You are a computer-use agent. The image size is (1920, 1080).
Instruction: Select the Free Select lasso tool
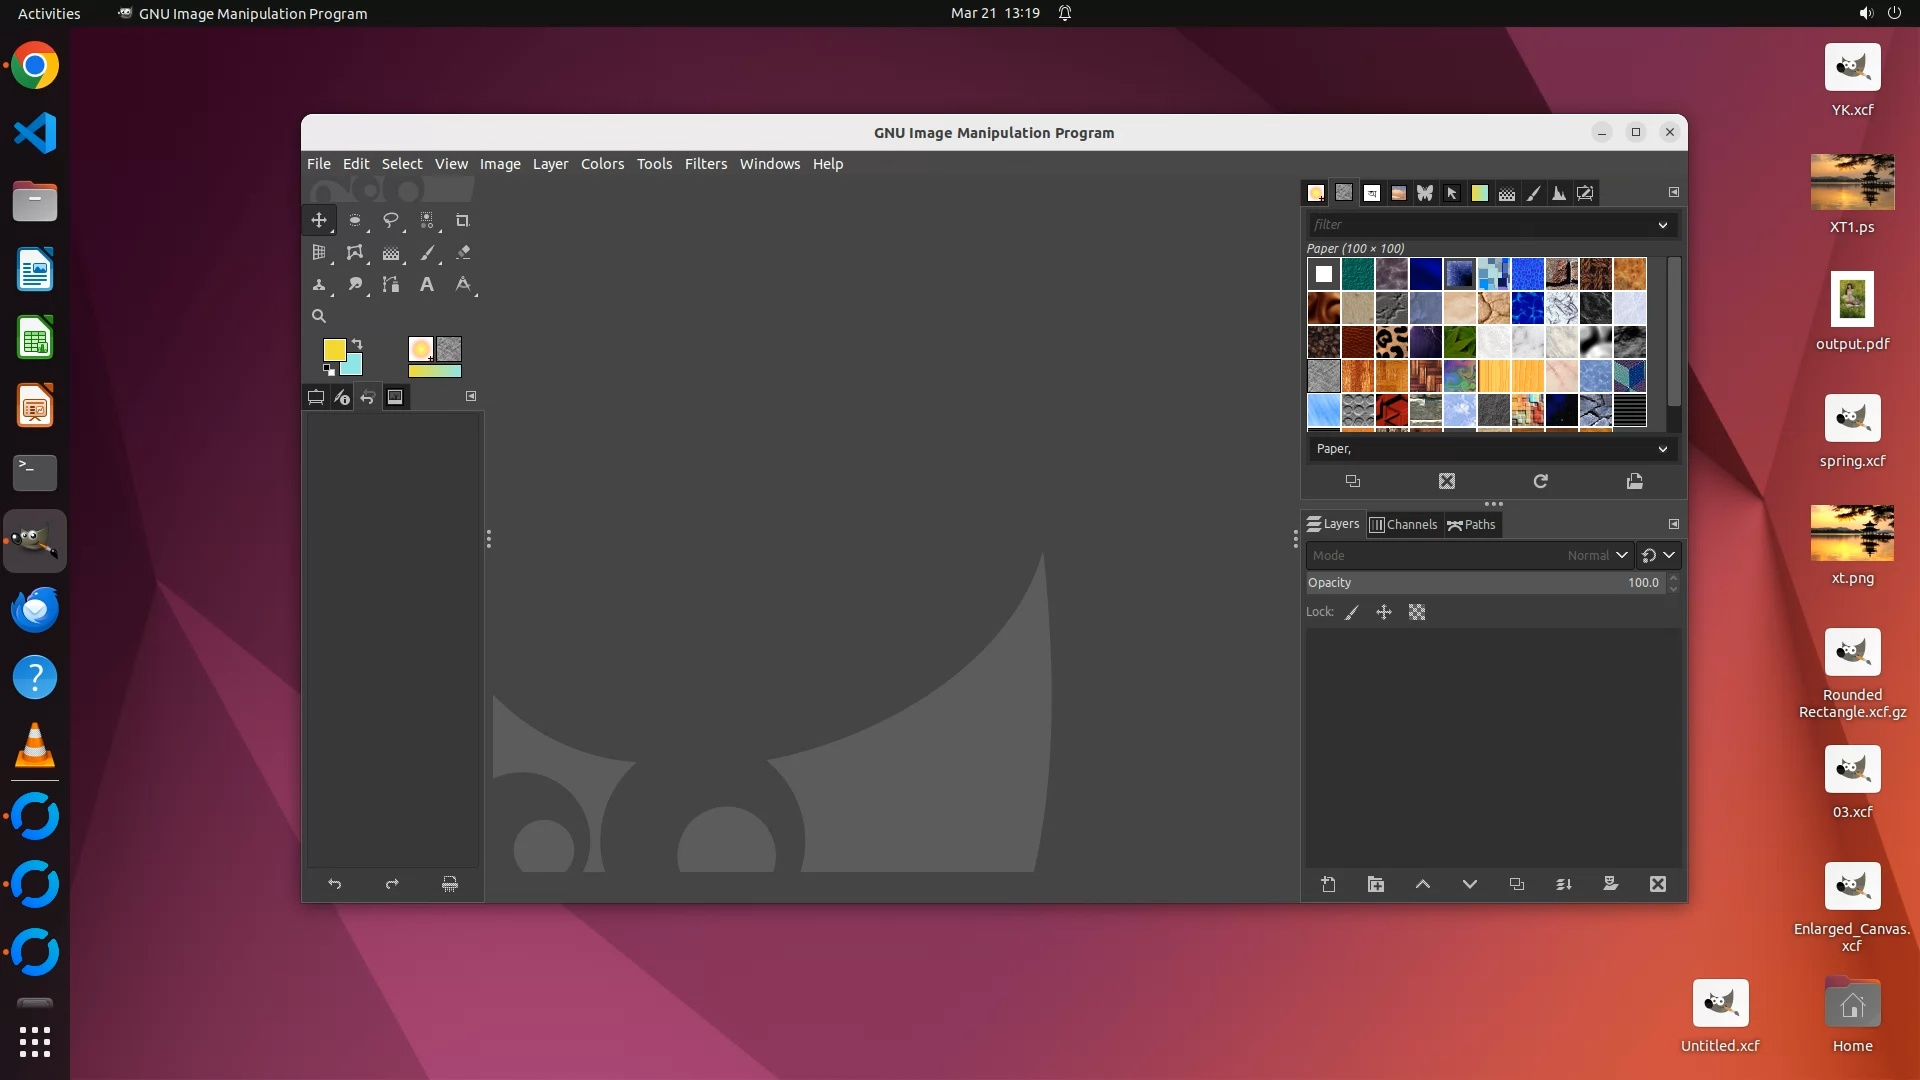coord(391,220)
